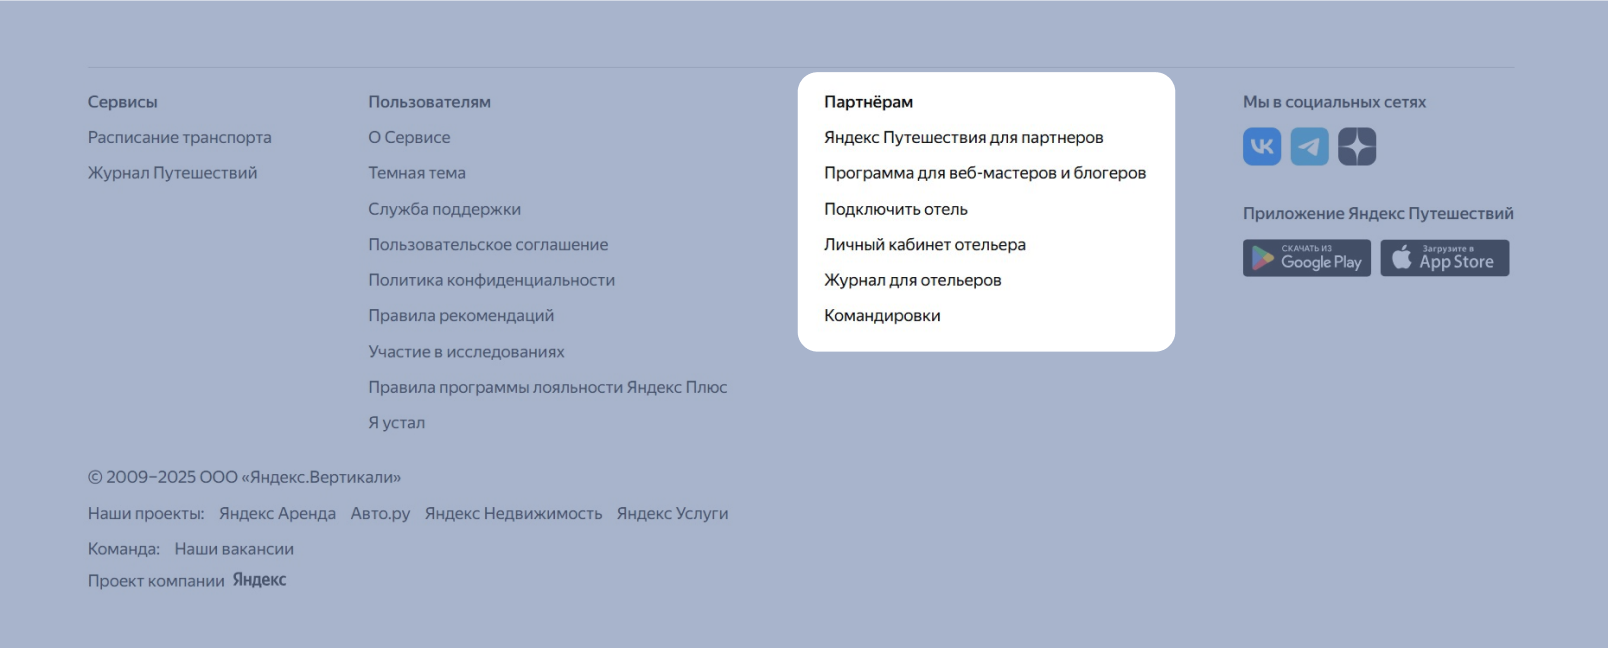Click the Команда: label
The width and height of the screenshot is (1608, 648).
[x=123, y=549]
